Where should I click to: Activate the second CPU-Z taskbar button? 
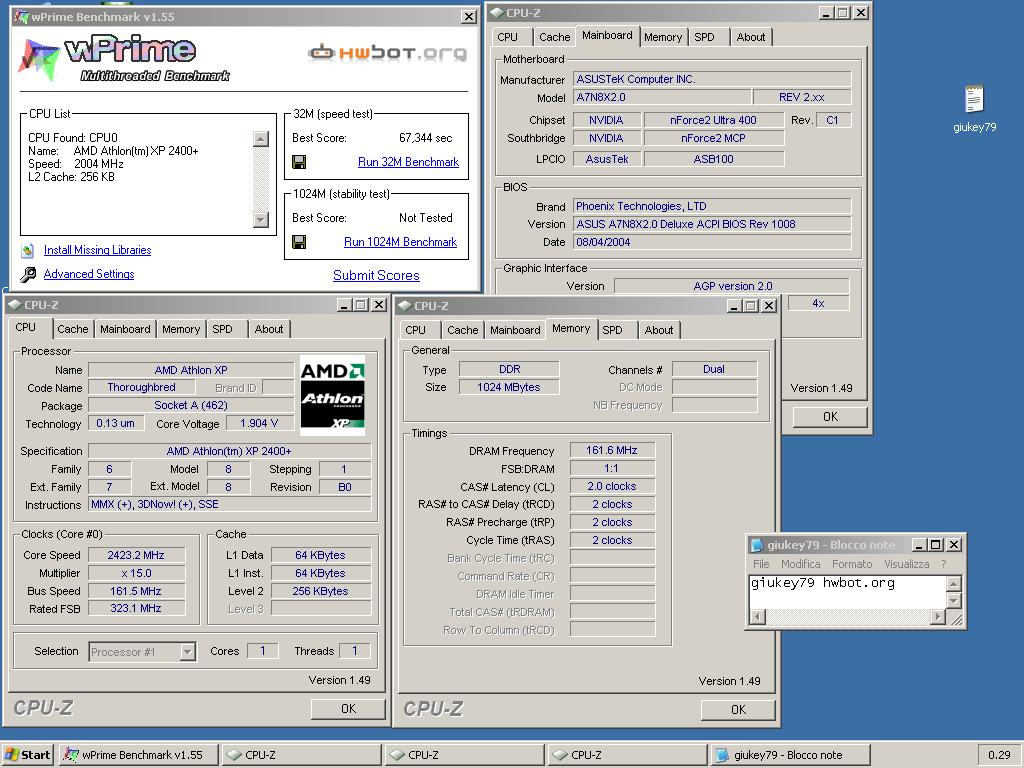[x=464, y=755]
